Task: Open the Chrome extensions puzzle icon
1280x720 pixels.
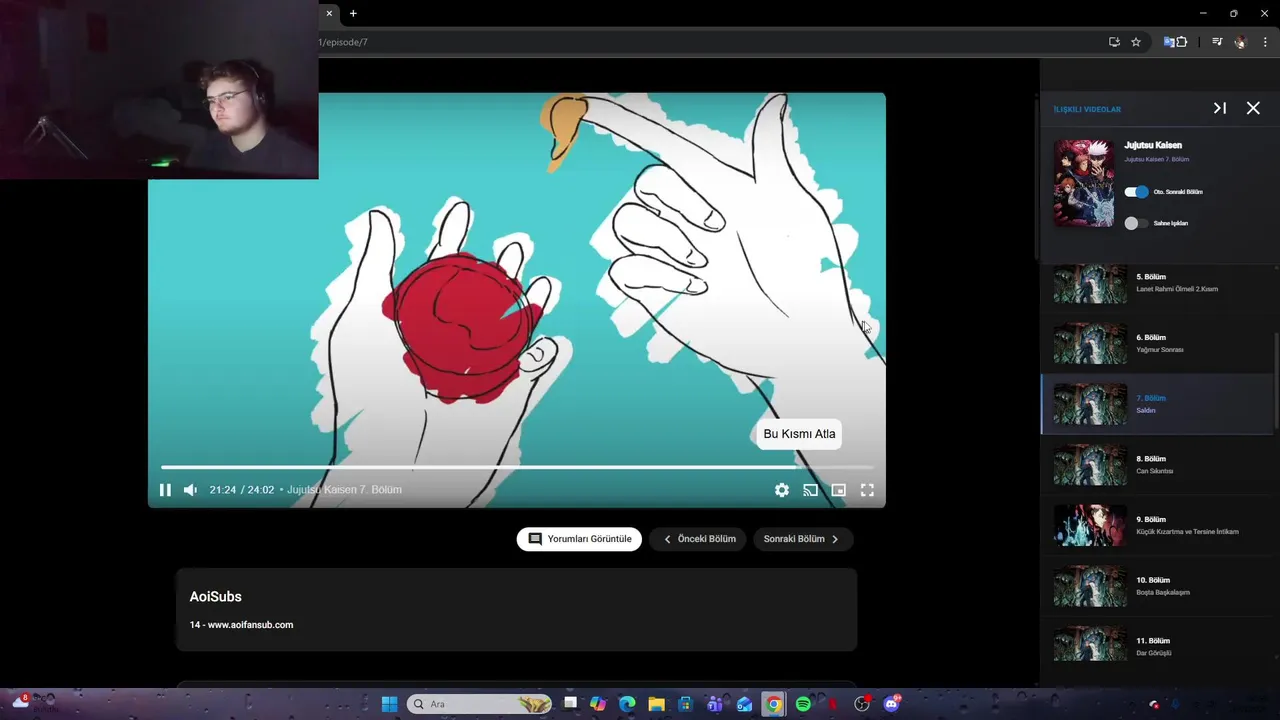Action: coord(1182,42)
